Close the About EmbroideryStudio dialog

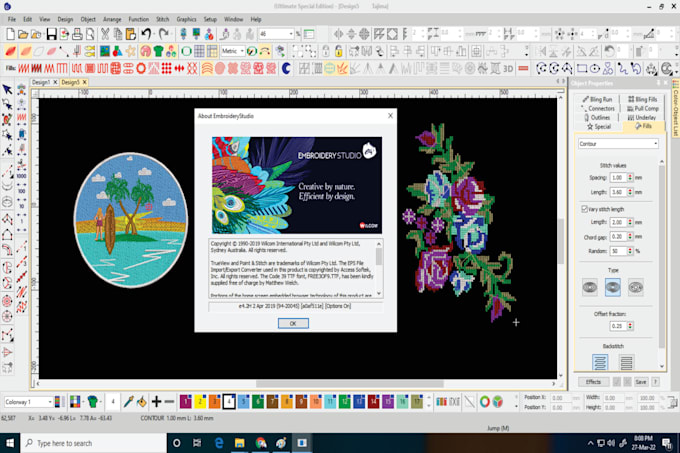[390, 116]
